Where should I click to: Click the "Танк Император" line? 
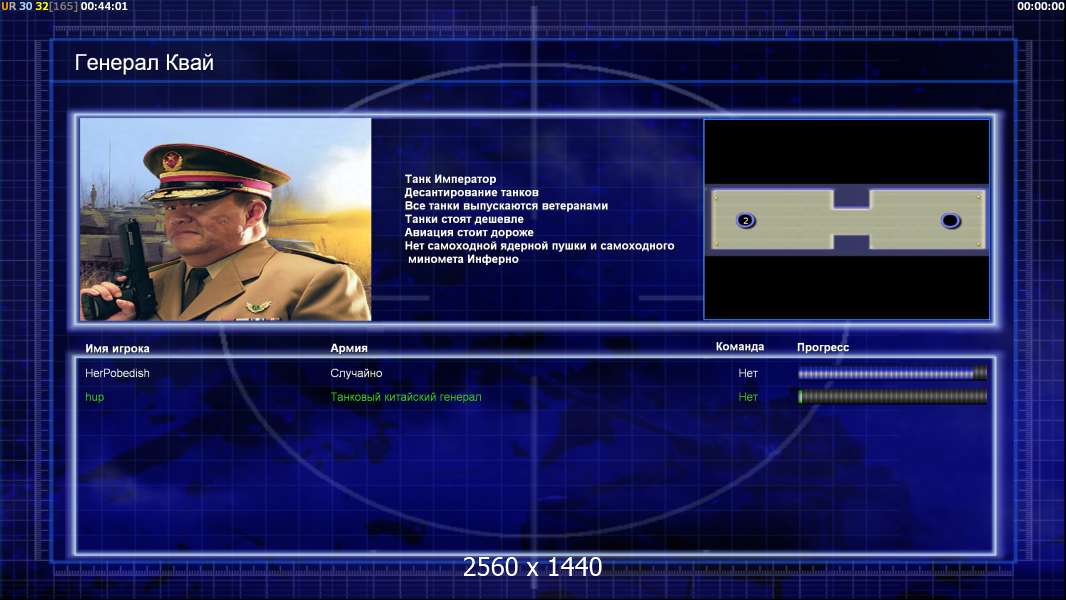[450, 179]
